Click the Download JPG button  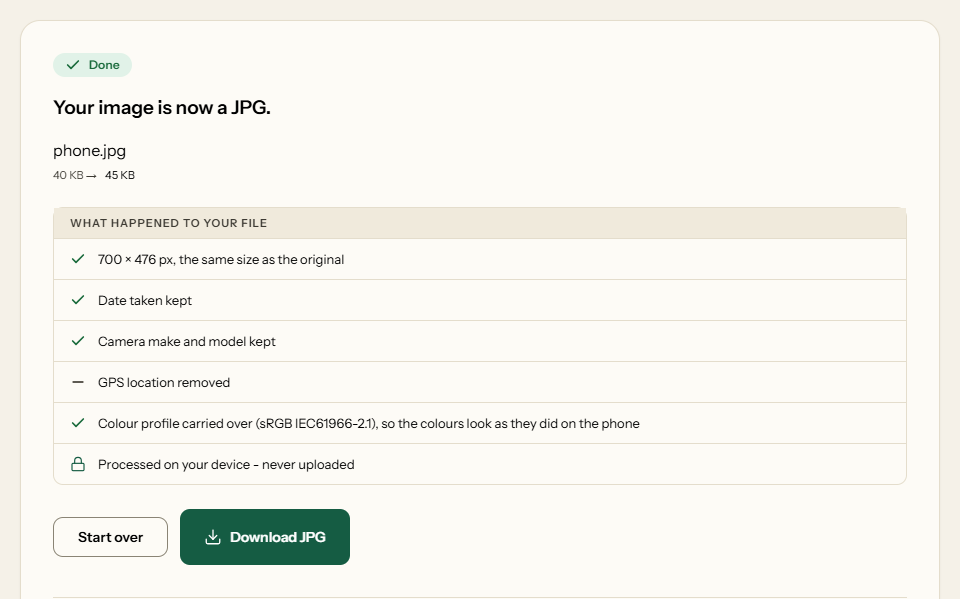[264, 537]
